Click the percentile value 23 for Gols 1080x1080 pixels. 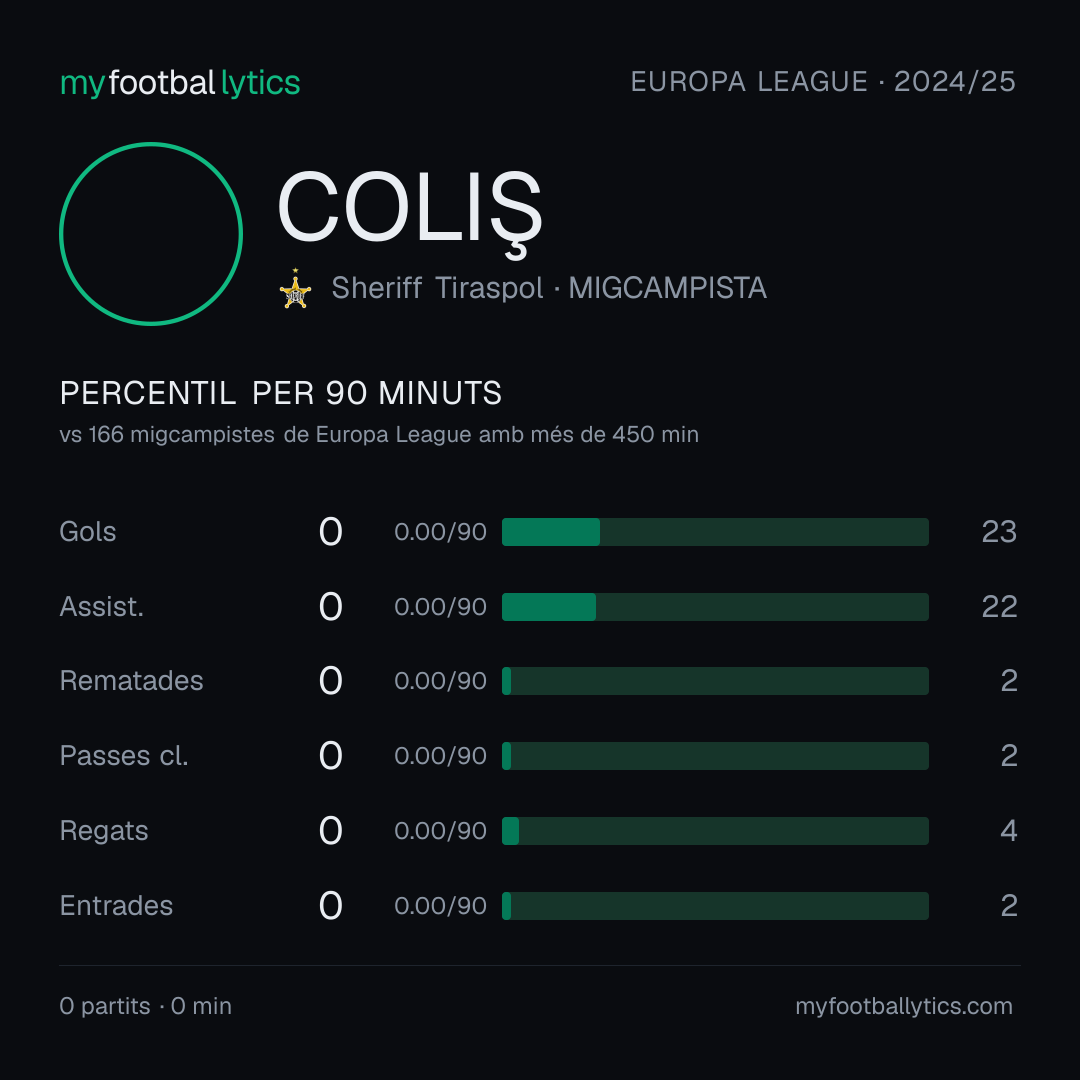point(999,532)
